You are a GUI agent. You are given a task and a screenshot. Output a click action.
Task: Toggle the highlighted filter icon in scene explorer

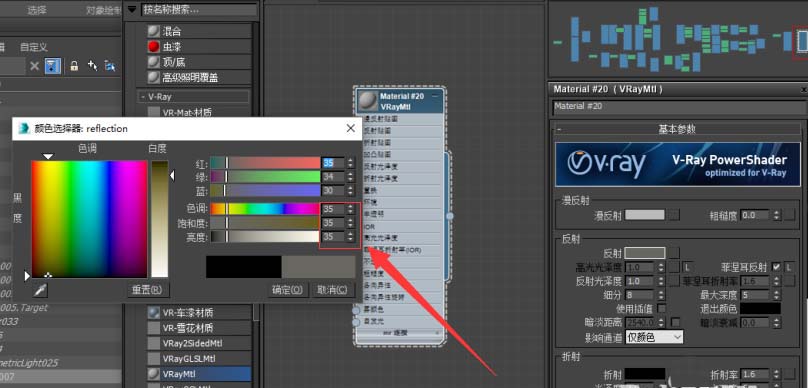(52, 66)
